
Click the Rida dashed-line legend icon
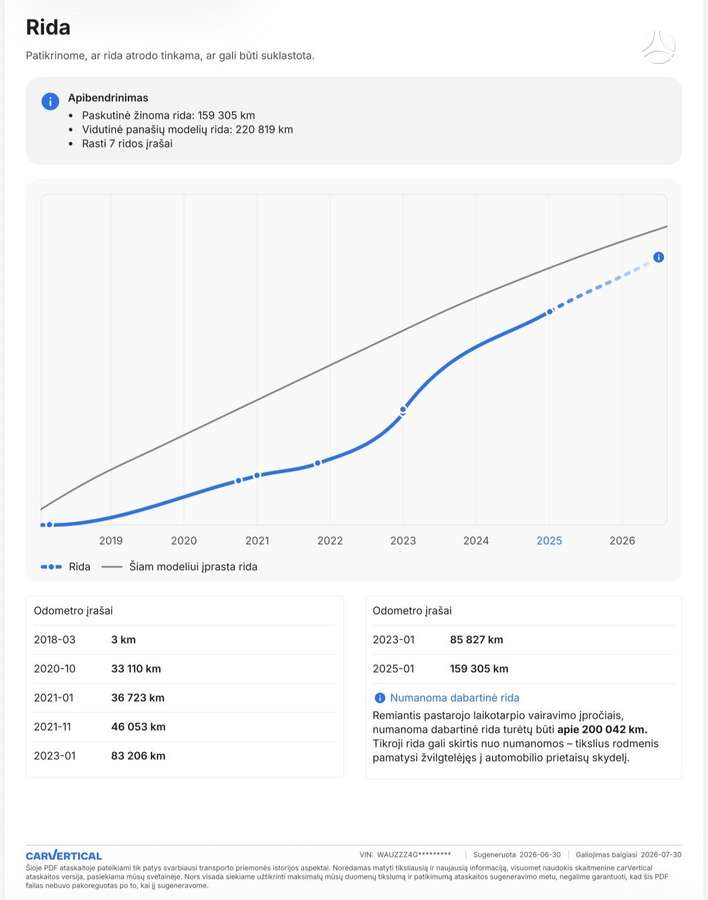click(51, 567)
